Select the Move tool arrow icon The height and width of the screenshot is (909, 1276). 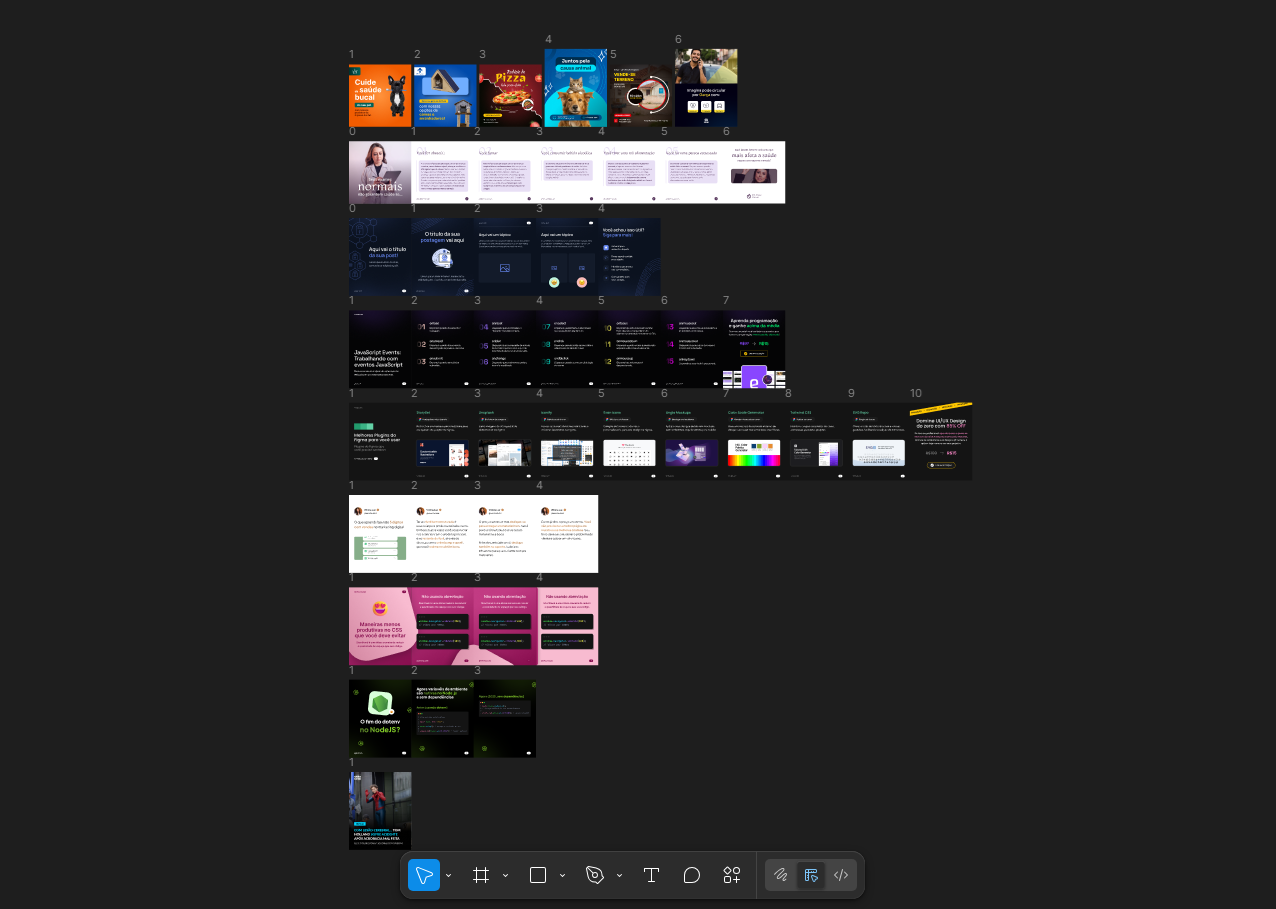(424, 875)
